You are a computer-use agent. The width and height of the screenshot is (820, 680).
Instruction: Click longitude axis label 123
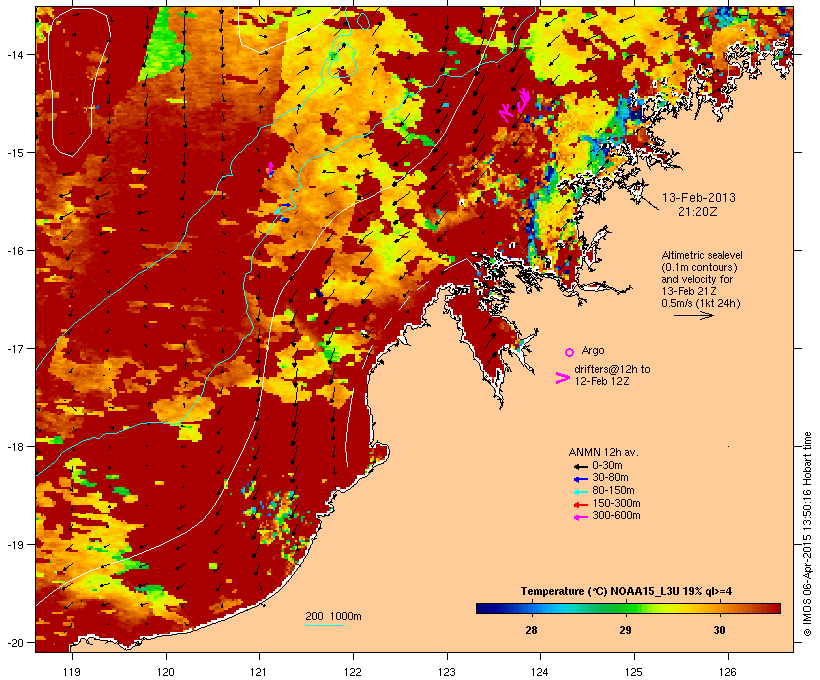click(x=447, y=672)
